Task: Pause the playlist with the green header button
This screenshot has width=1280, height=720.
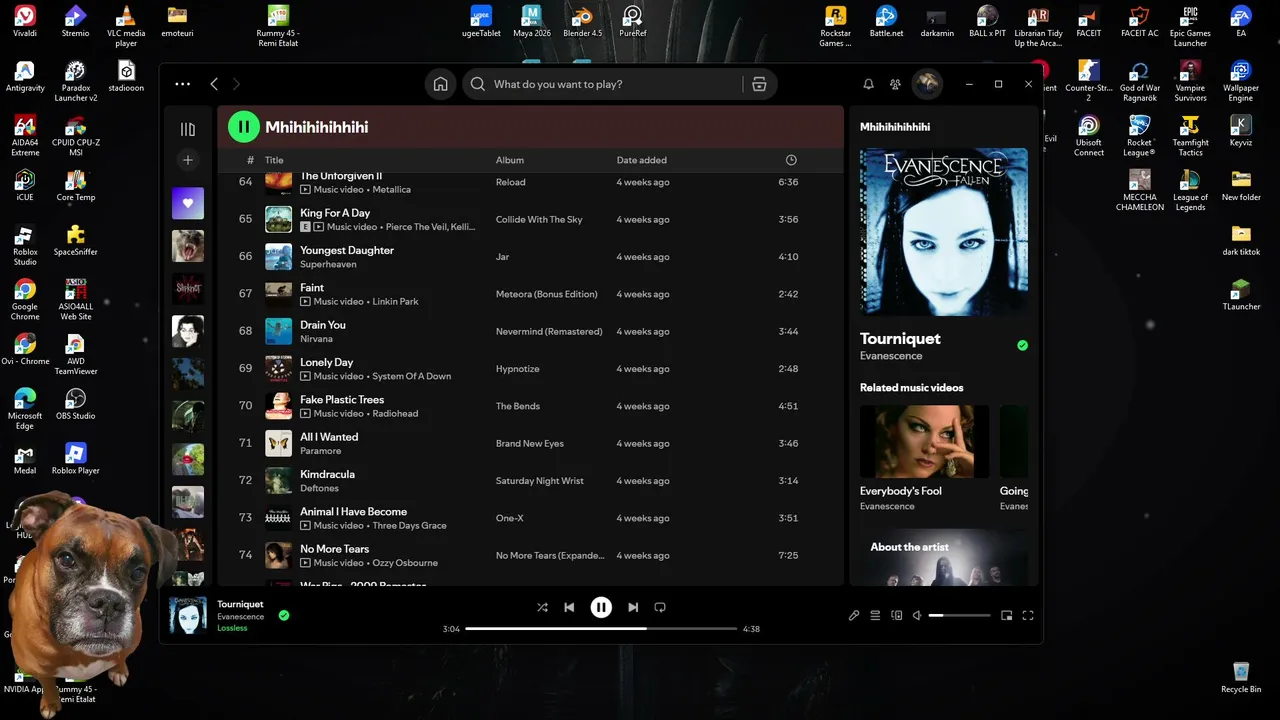Action: tap(244, 127)
